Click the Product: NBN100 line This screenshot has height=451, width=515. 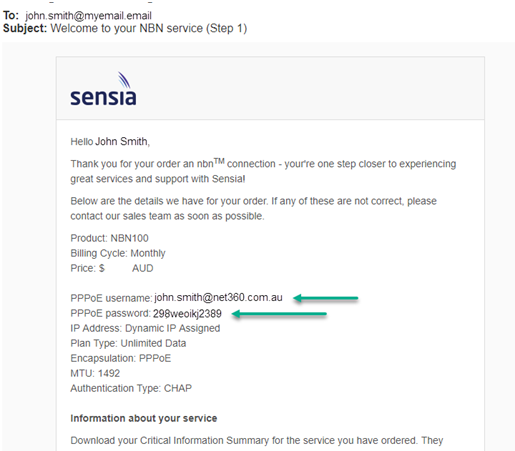[109, 238]
